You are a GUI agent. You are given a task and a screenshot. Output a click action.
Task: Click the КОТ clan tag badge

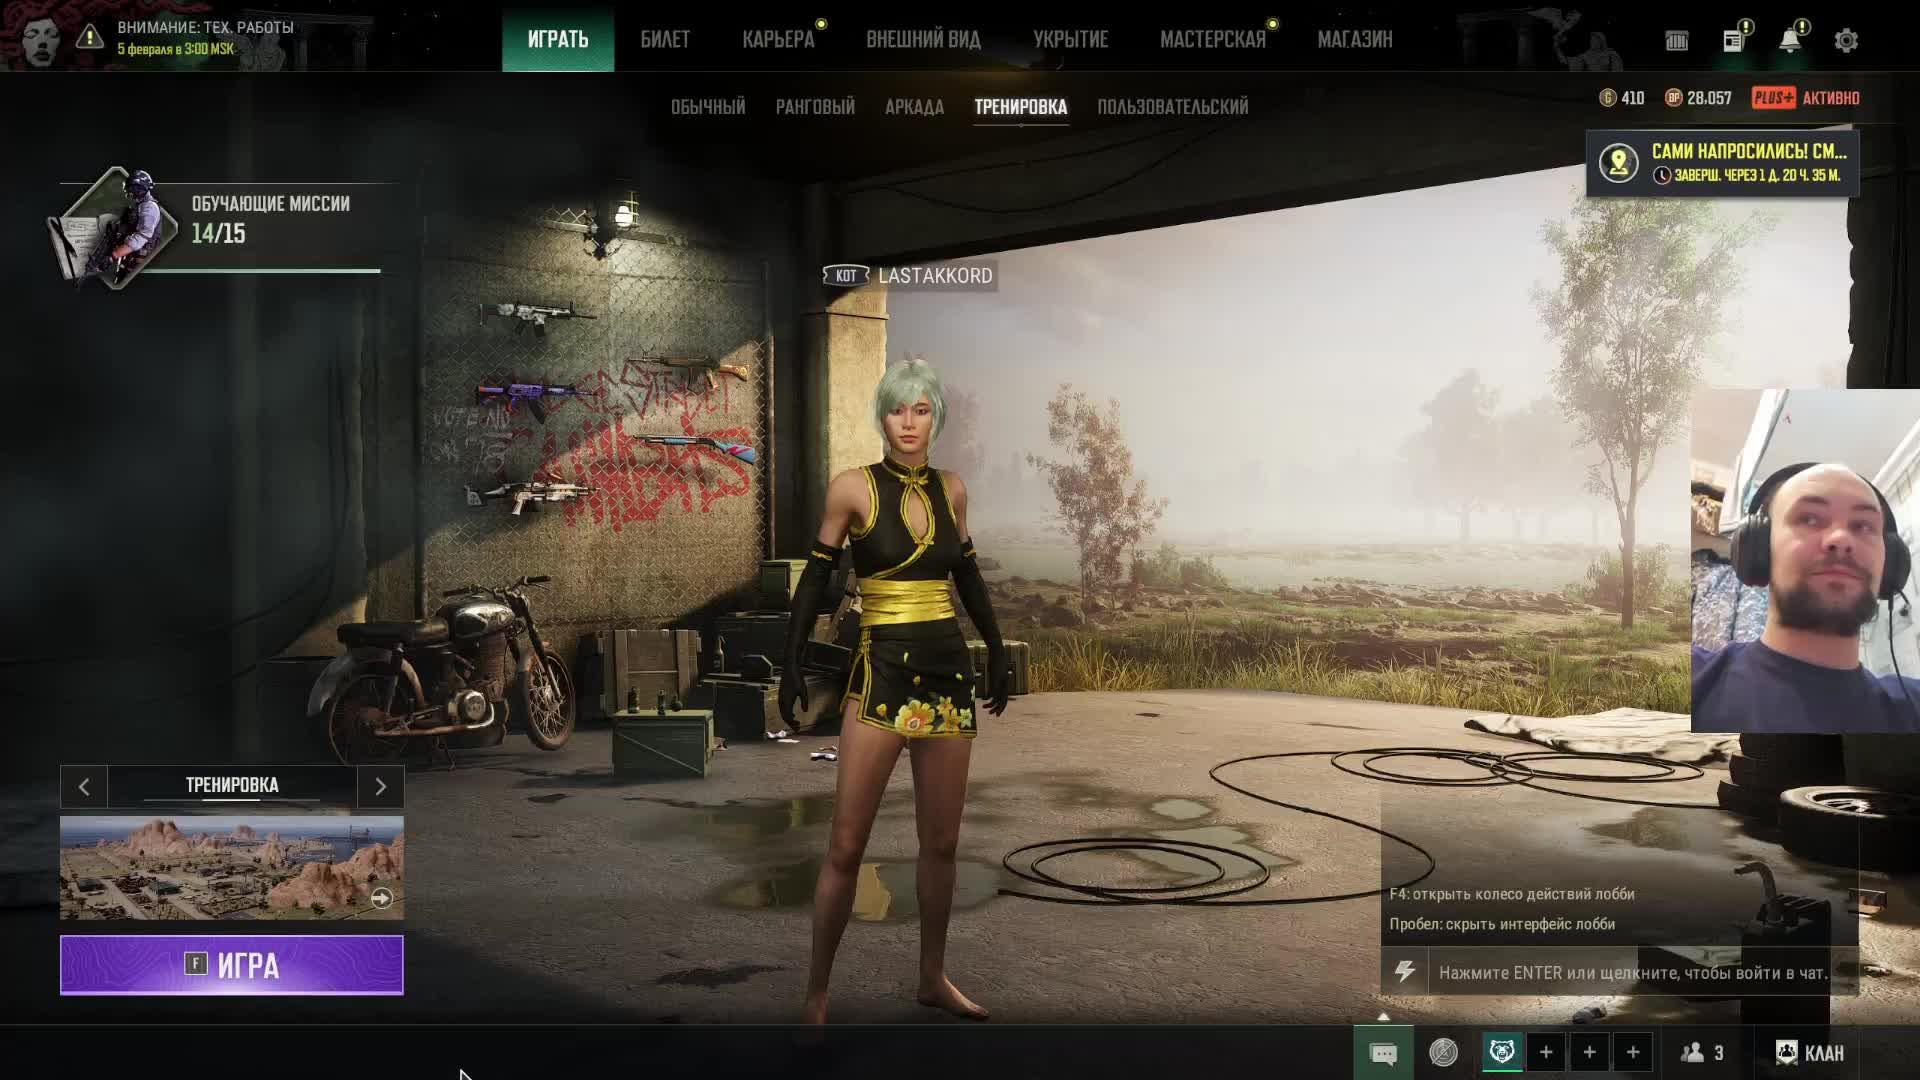click(x=846, y=276)
